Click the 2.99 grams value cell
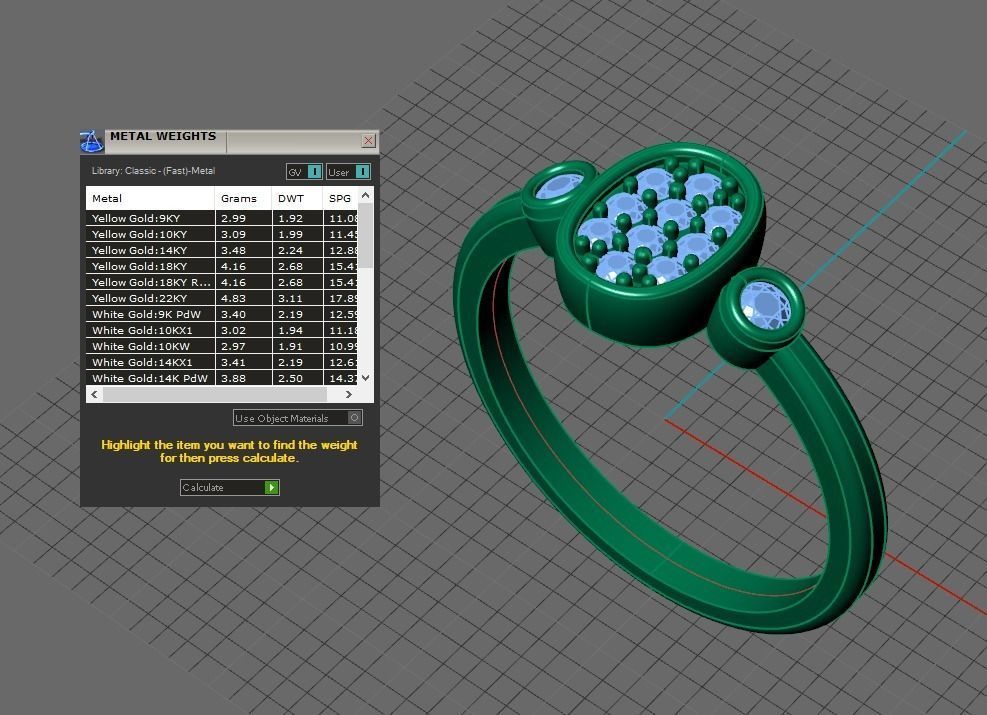 (x=244, y=218)
